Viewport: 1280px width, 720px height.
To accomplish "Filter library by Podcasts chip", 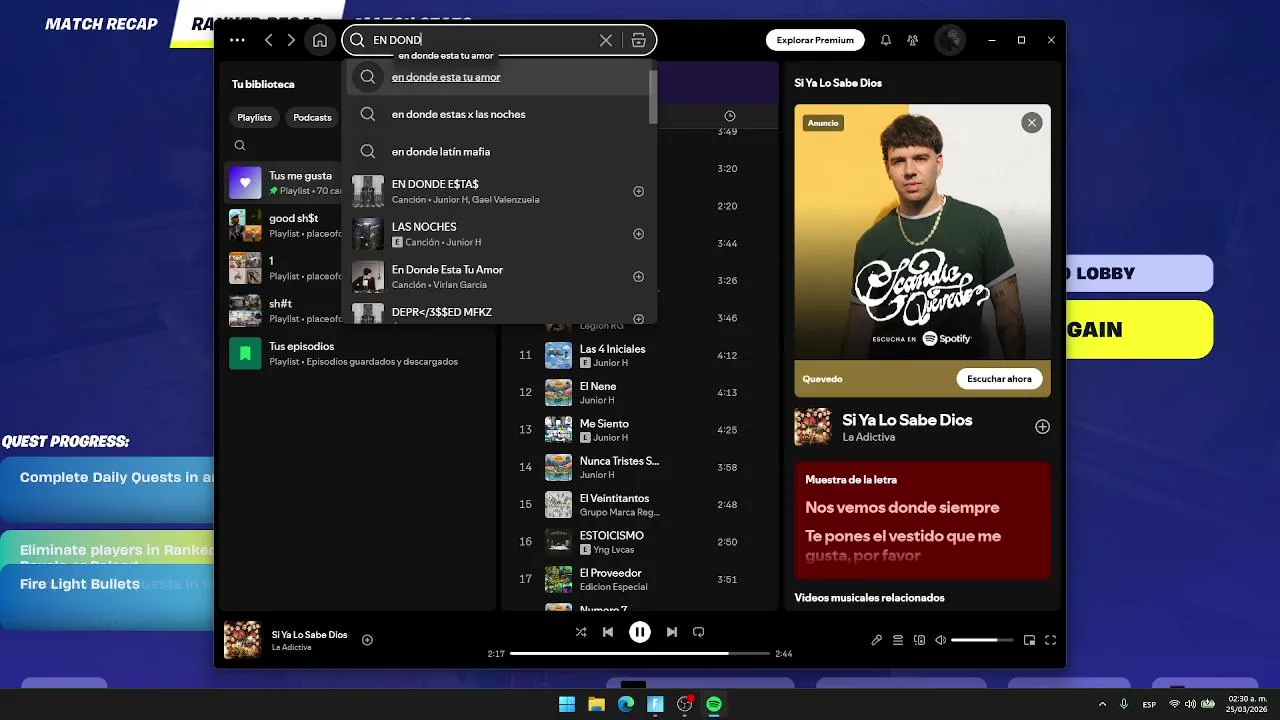I will tap(312, 118).
